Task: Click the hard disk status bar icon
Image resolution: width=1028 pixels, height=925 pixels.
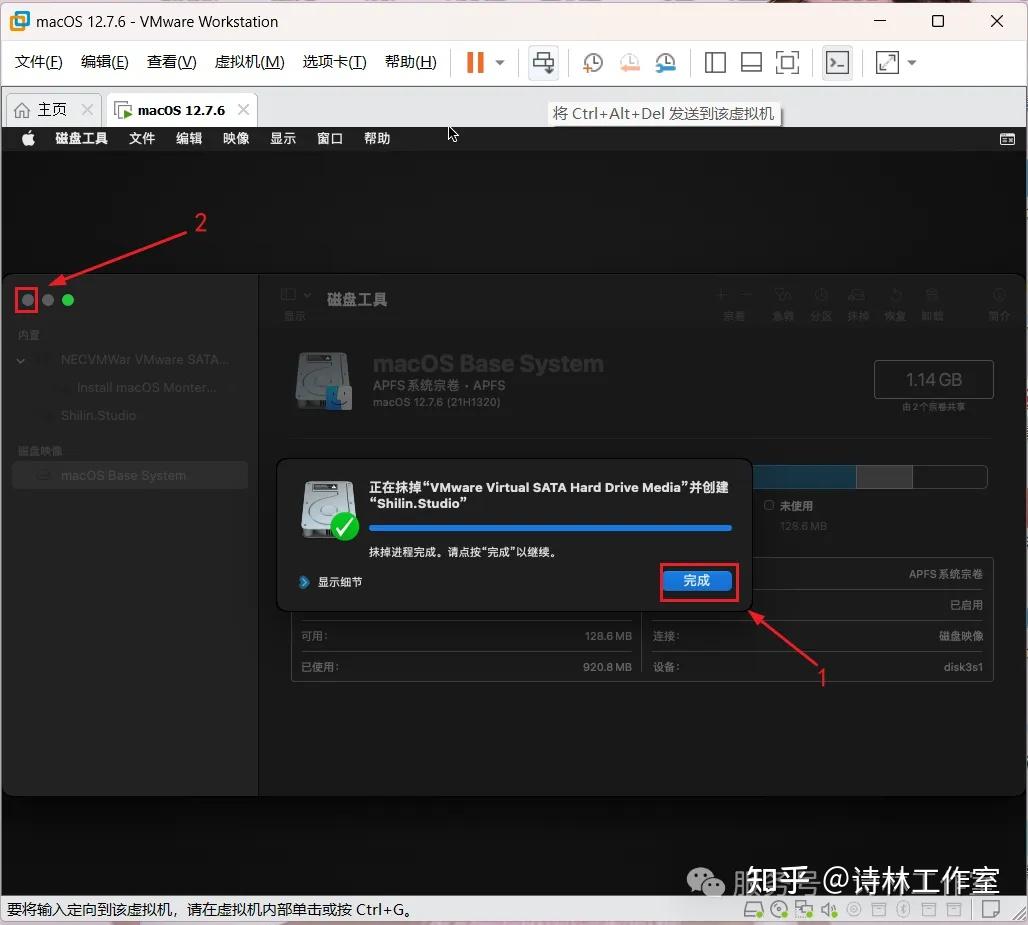Action: tap(753, 910)
